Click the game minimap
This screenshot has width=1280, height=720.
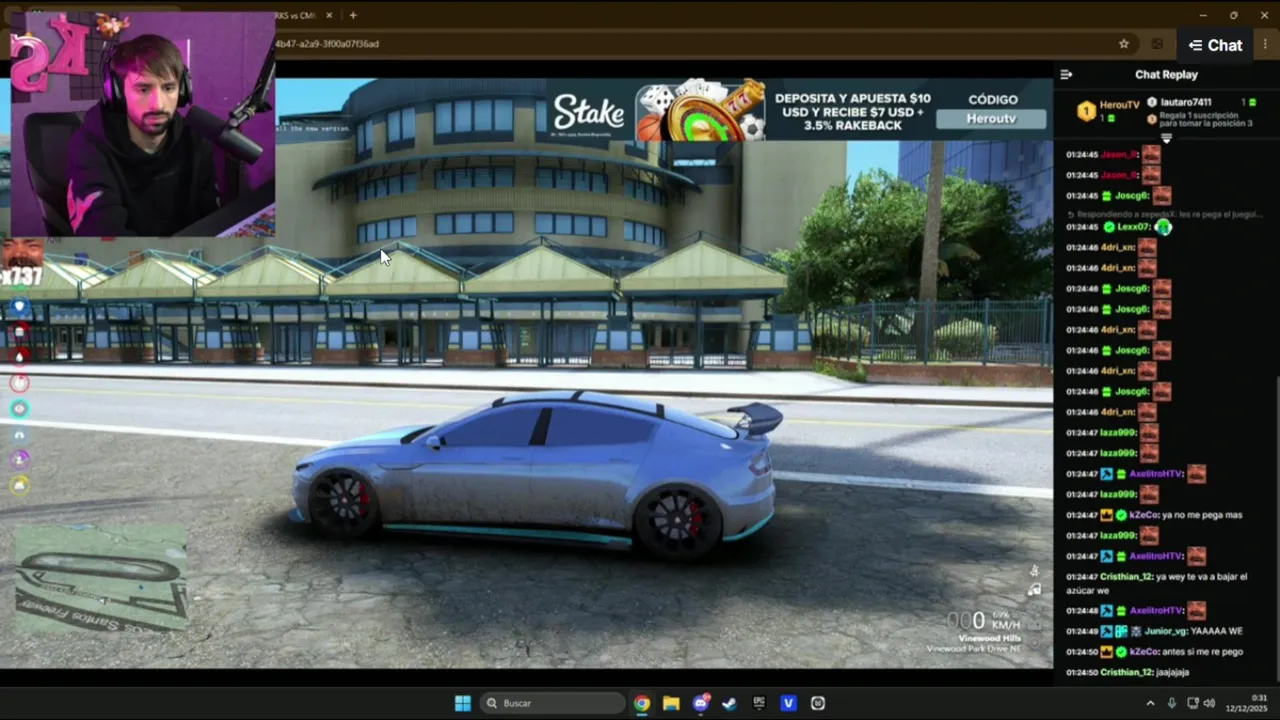point(100,581)
